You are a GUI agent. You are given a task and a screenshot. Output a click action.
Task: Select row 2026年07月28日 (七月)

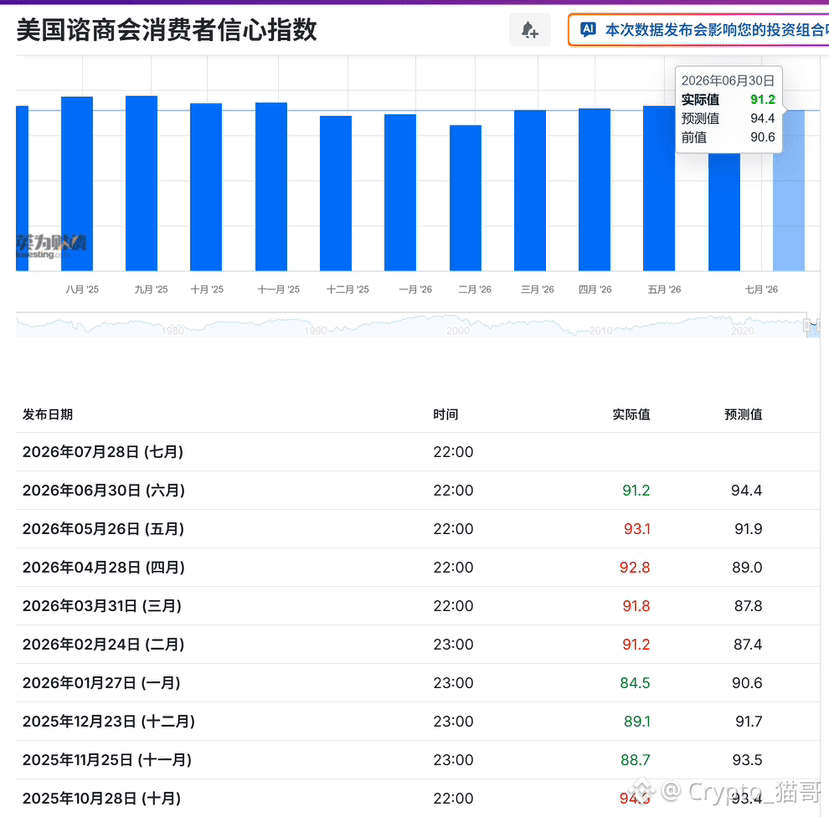(418, 452)
